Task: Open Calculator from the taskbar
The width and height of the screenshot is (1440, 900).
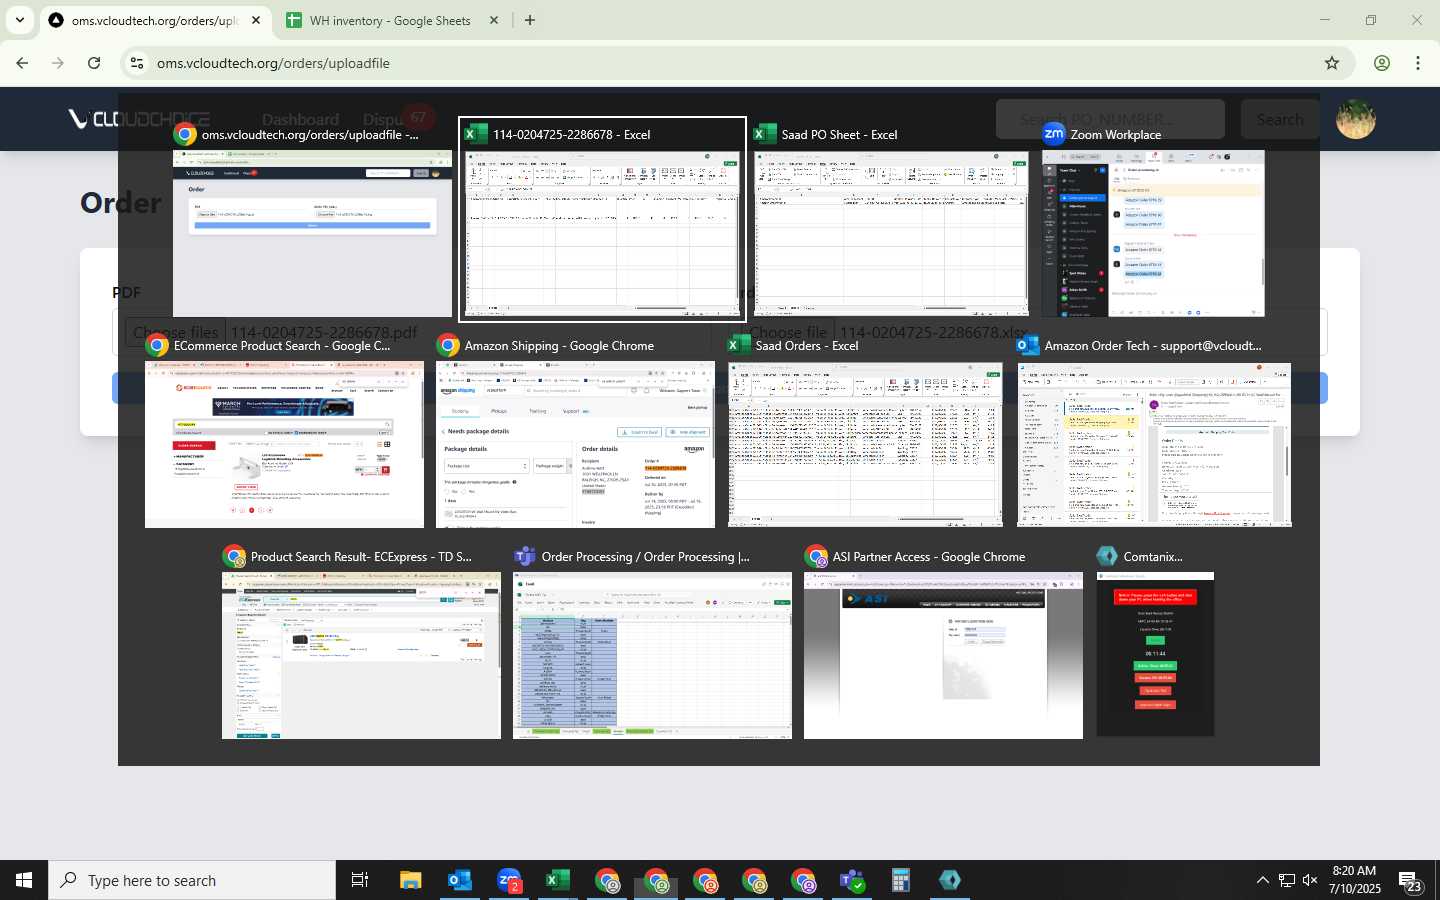Action: point(901,880)
